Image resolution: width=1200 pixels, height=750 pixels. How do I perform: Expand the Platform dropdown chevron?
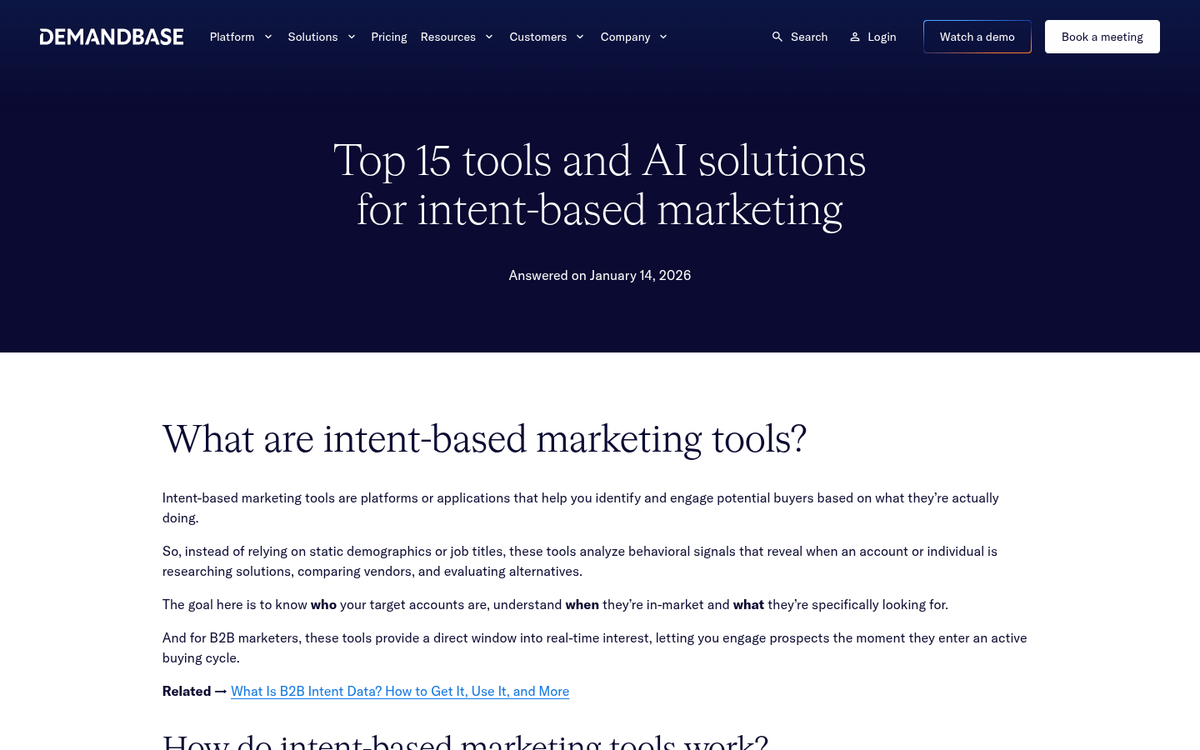pyautogui.click(x=268, y=37)
